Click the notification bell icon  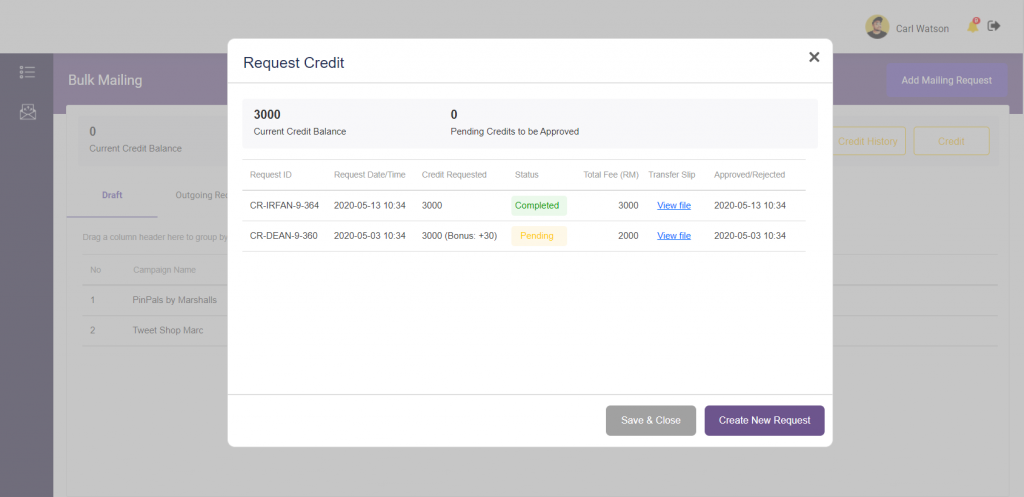click(972, 27)
